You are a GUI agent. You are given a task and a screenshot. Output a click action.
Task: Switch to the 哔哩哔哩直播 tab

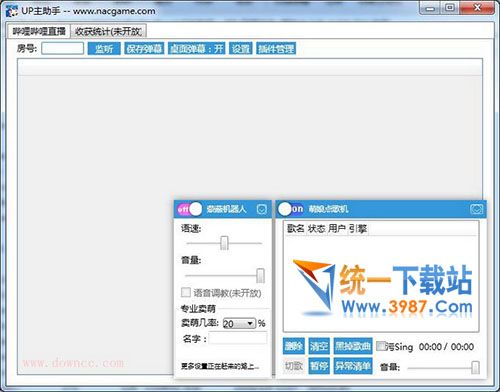tap(39, 31)
